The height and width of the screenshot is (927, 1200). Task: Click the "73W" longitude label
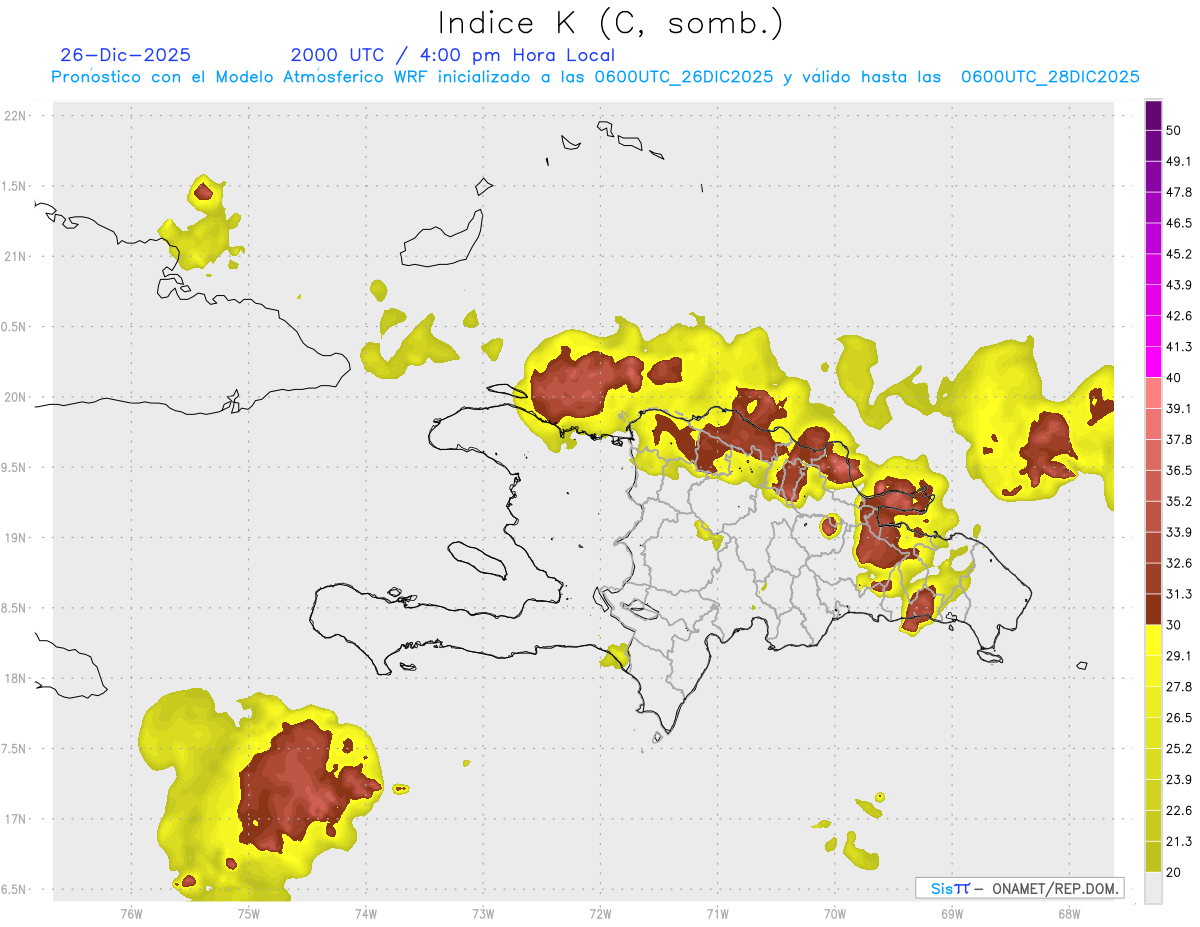click(x=483, y=914)
